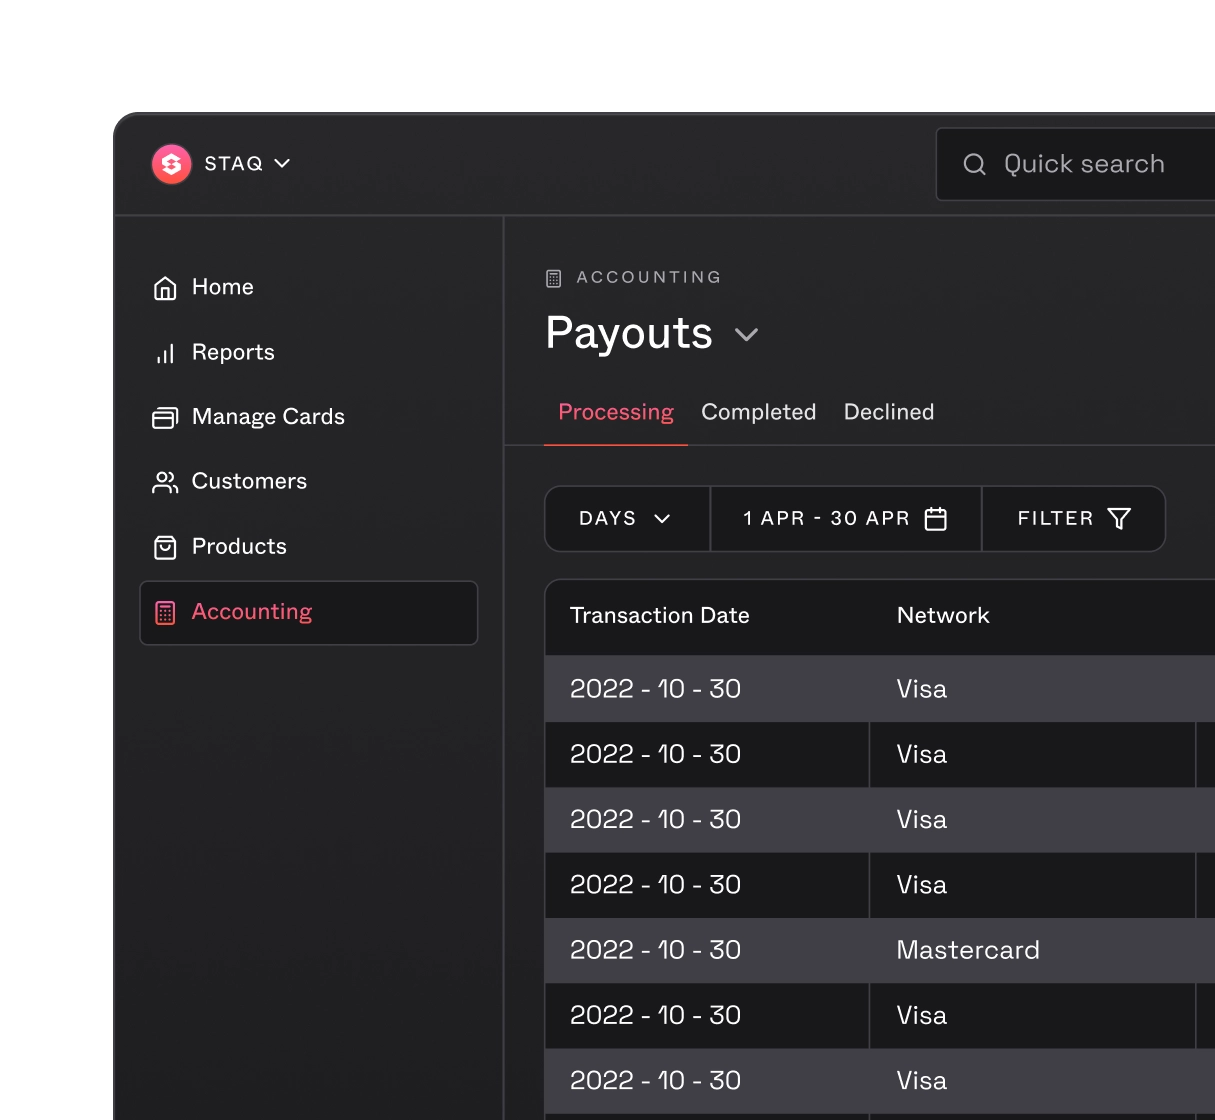Select the Declined tab
The width and height of the screenshot is (1215, 1120).
coord(888,412)
